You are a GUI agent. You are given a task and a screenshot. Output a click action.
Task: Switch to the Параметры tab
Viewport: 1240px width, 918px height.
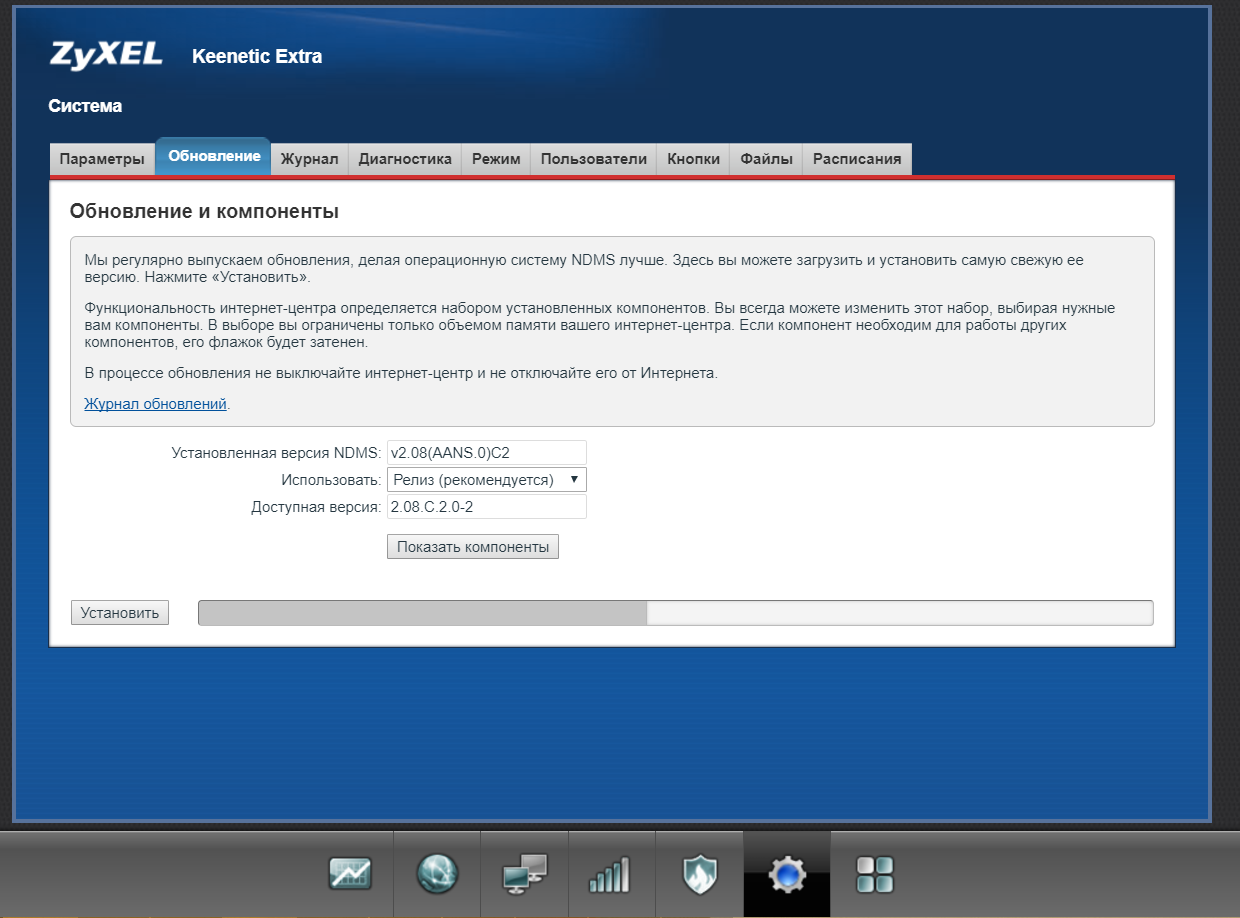click(x=101, y=158)
